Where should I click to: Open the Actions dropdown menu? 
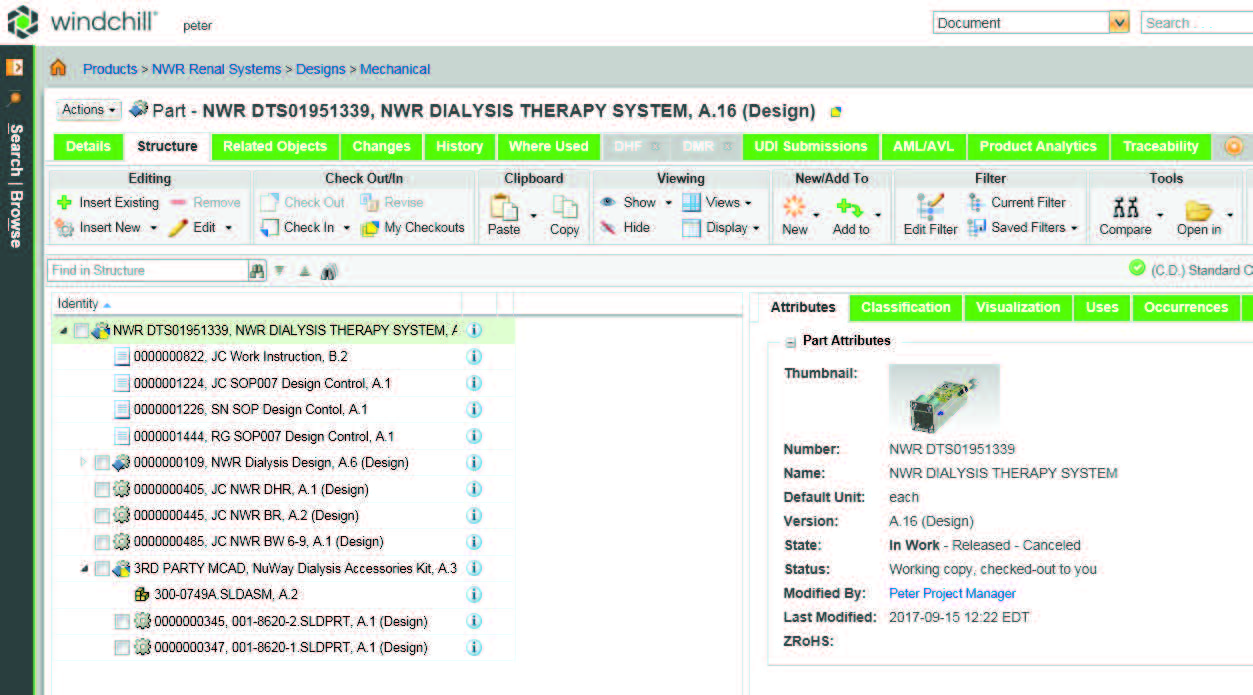89,110
